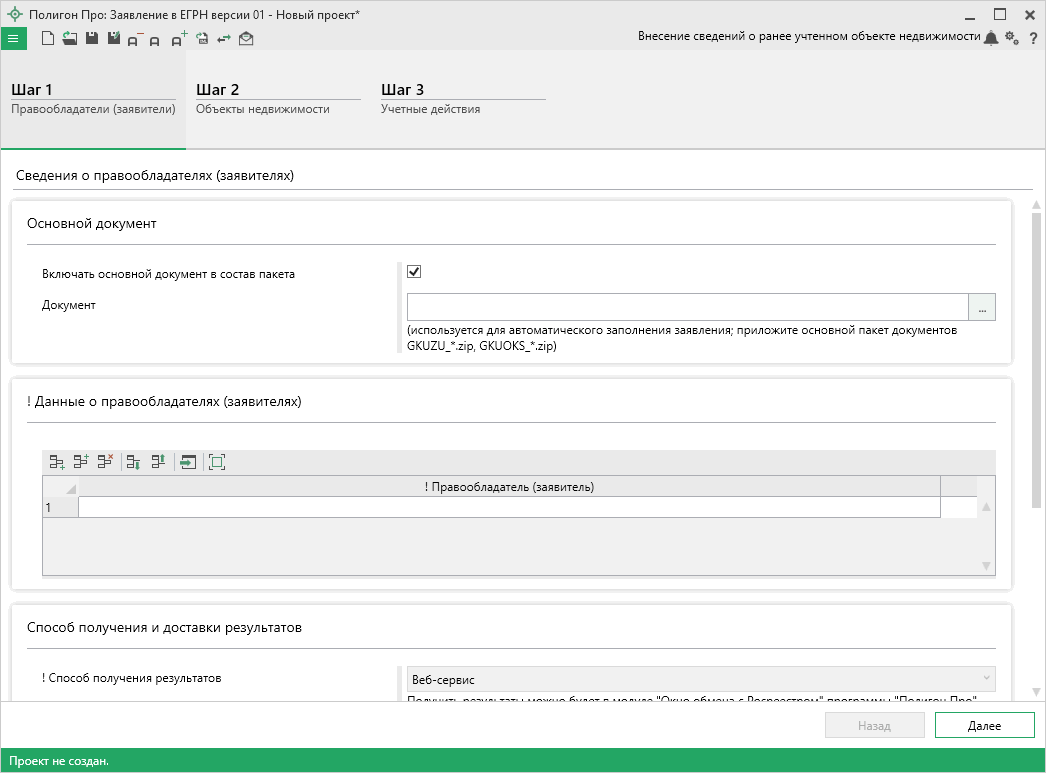
Task: Click the open project folder icon
Action: pyautogui.click(x=69, y=39)
